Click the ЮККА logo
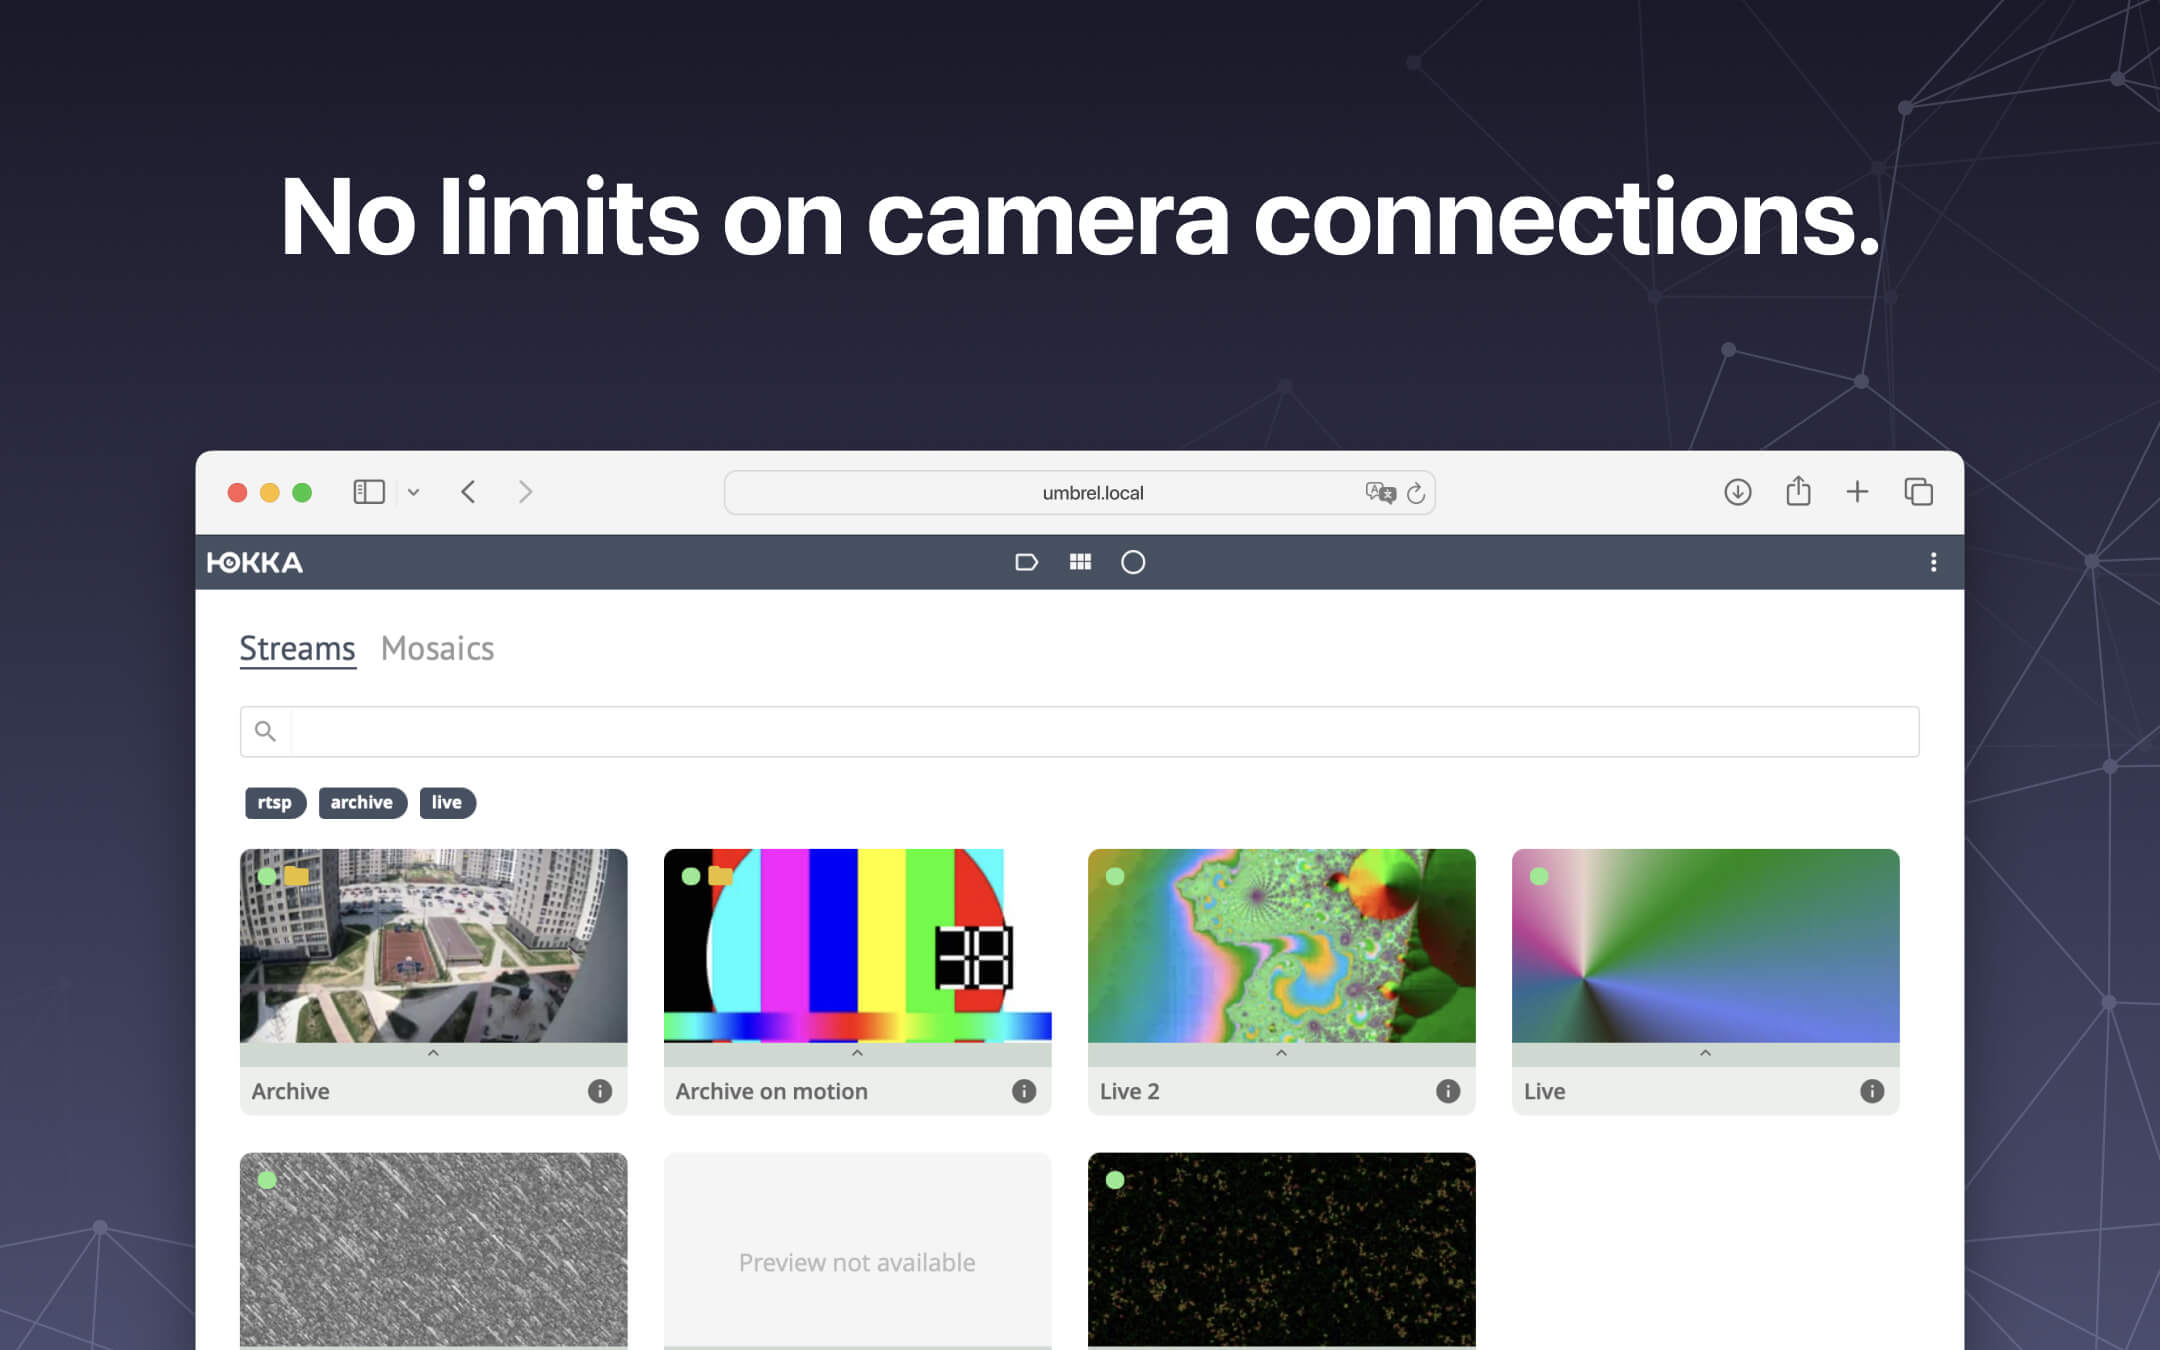 [256, 562]
